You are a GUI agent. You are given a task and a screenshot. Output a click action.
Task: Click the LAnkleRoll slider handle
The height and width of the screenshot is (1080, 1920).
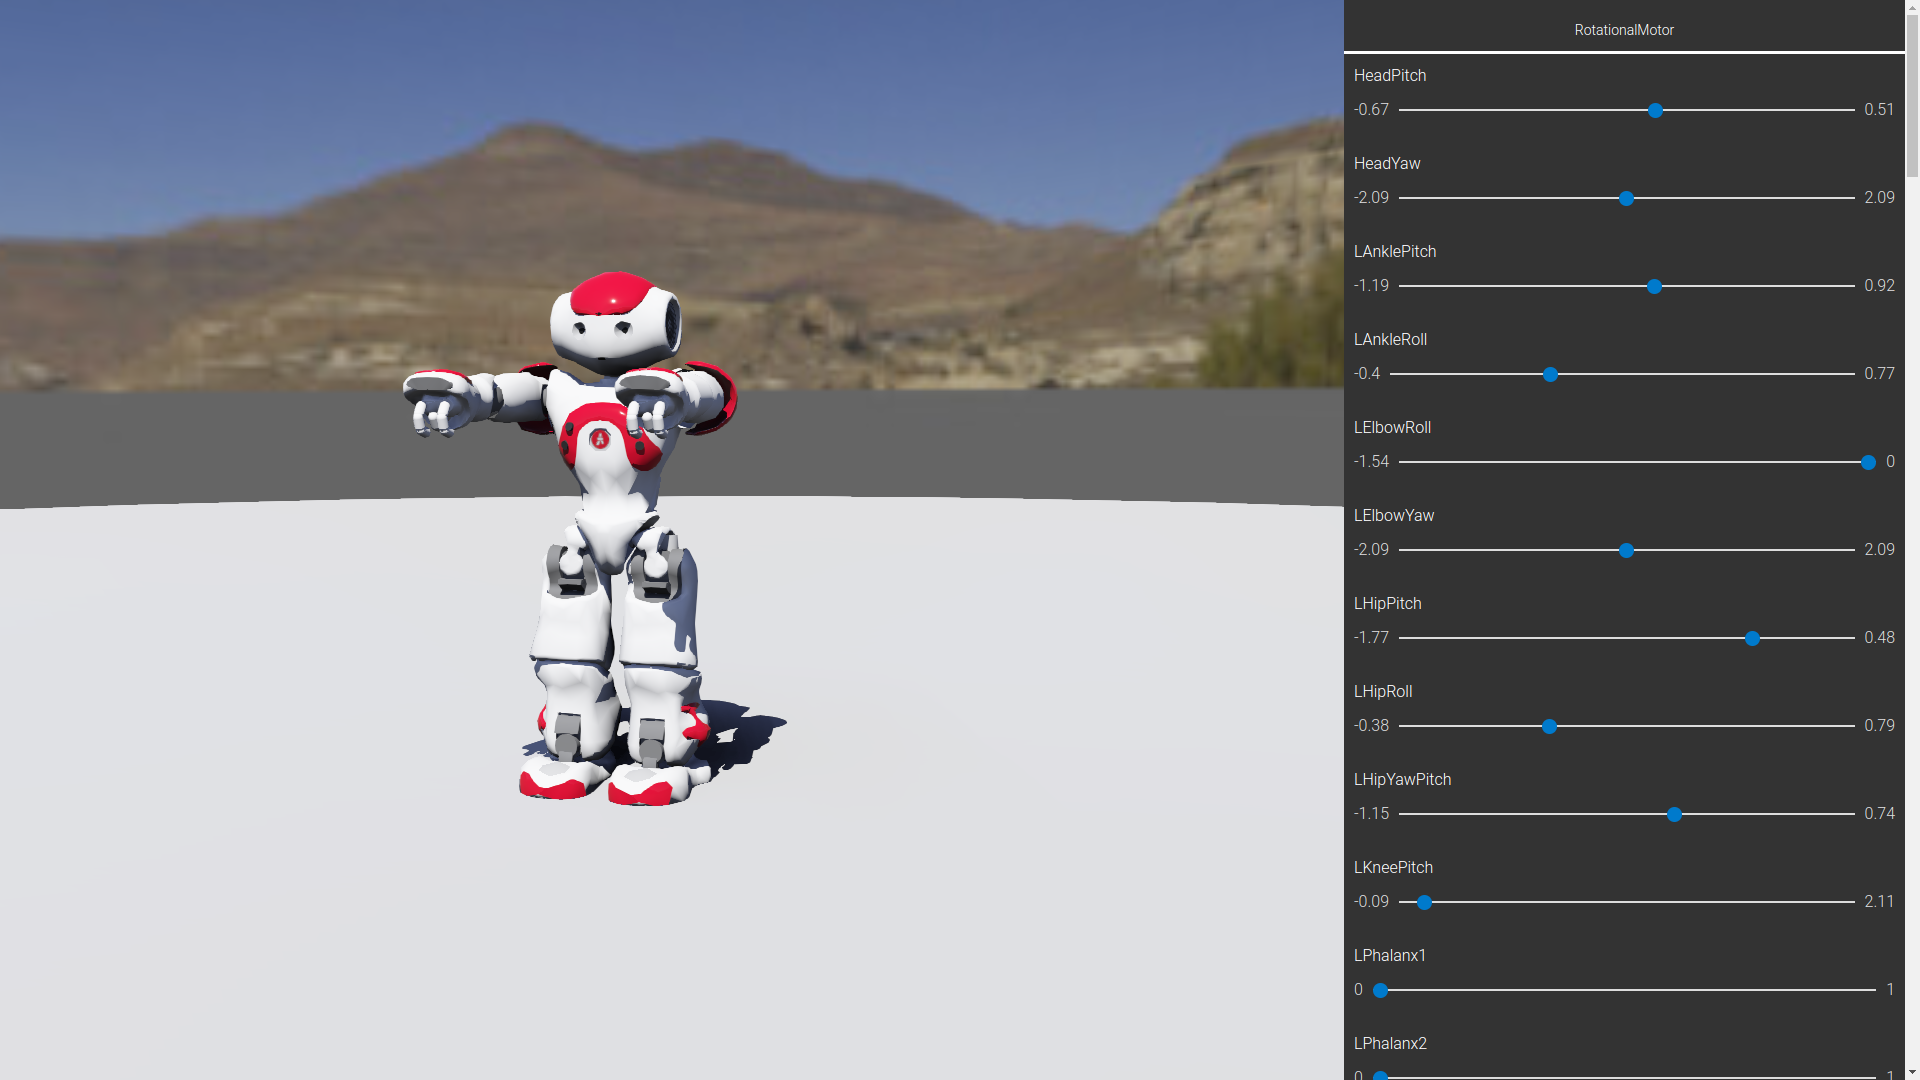pos(1549,375)
